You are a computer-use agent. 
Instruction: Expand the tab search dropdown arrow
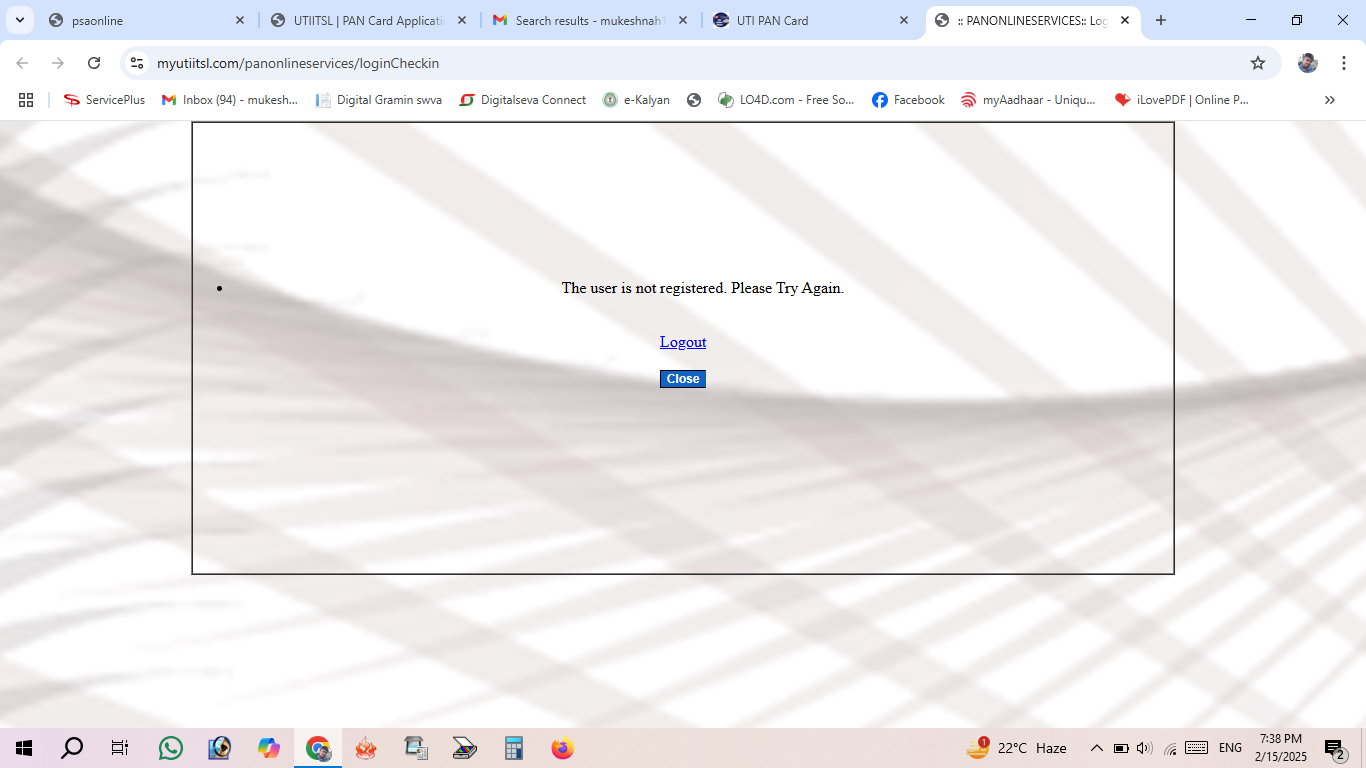[19, 20]
